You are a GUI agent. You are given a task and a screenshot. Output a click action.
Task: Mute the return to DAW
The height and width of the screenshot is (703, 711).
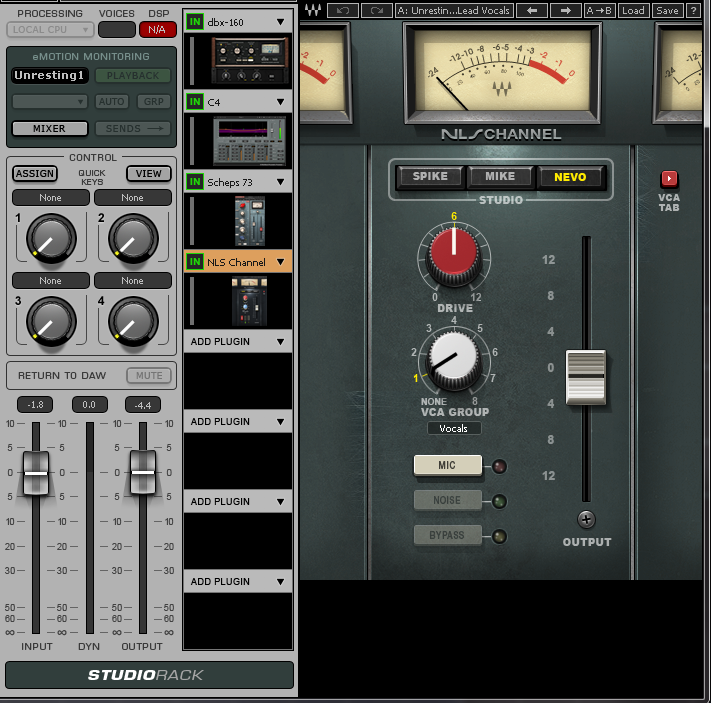coord(149,376)
